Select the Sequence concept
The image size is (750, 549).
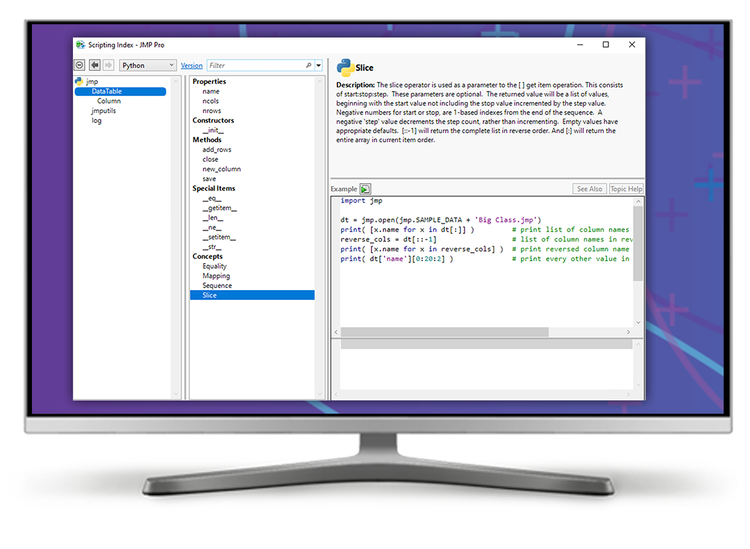217,285
